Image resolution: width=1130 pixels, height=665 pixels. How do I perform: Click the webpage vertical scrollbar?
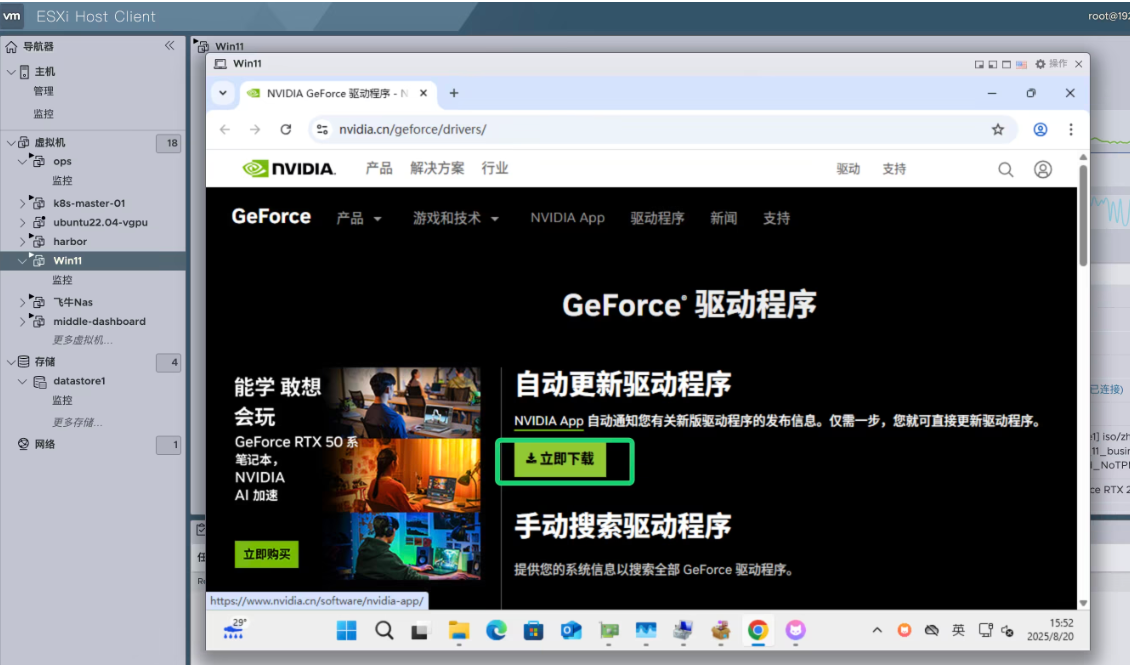click(1082, 216)
